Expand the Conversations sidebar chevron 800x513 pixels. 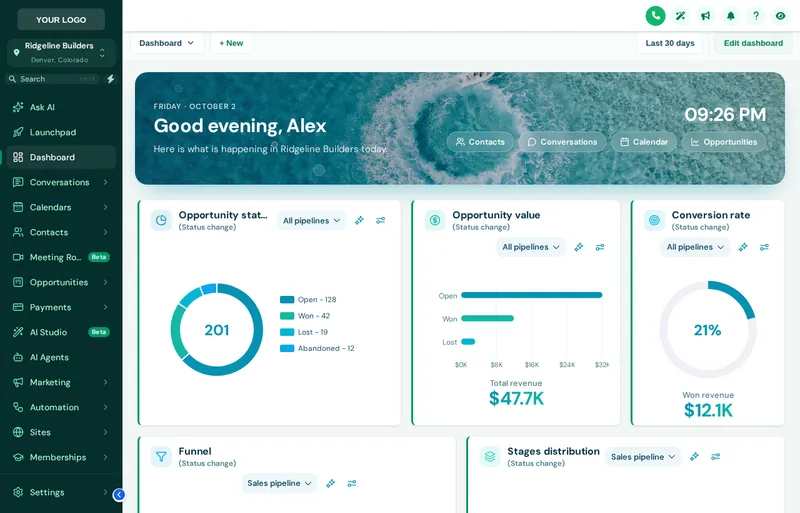click(x=106, y=182)
